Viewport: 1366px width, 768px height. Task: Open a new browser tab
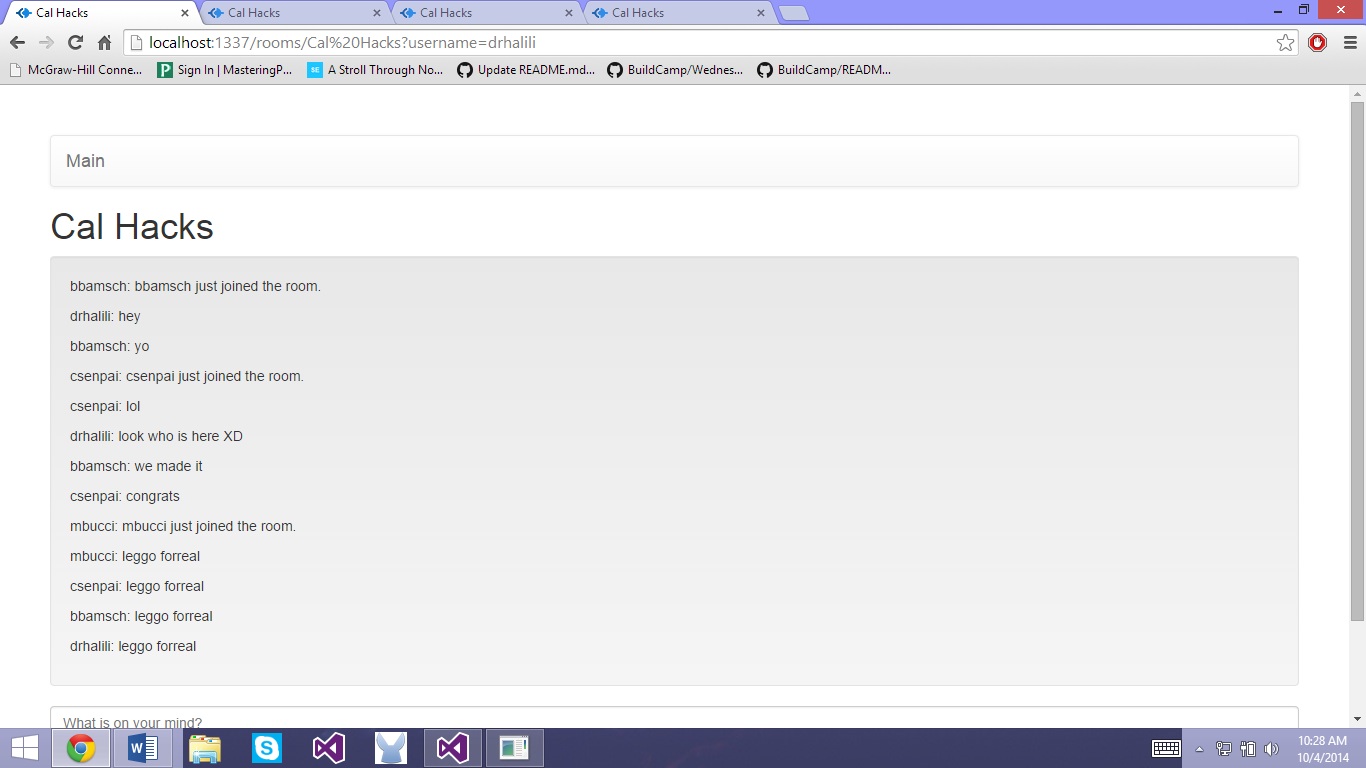pos(794,13)
